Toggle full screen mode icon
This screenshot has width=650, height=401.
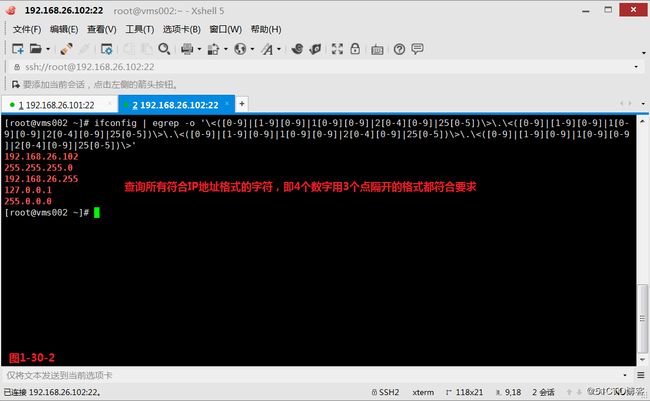pos(337,49)
